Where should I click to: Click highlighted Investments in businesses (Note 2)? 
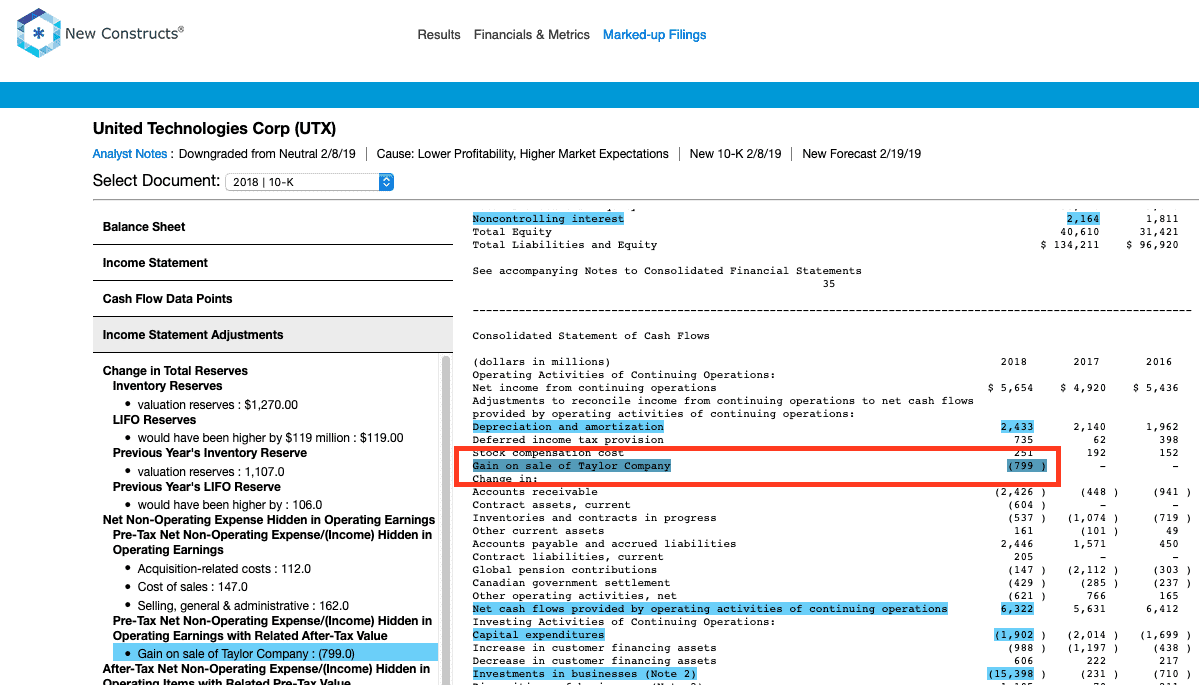pyautogui.click(x=584, y=674)
